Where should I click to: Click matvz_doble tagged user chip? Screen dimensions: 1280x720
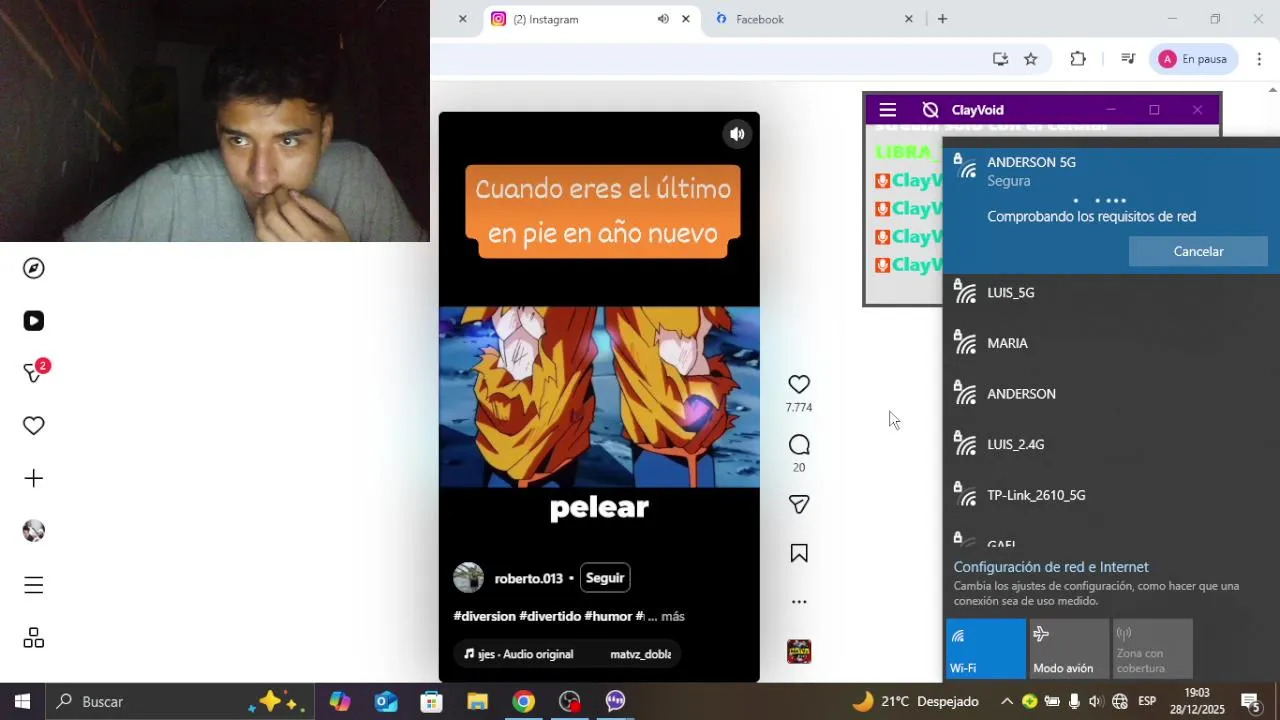click(640, 654)
